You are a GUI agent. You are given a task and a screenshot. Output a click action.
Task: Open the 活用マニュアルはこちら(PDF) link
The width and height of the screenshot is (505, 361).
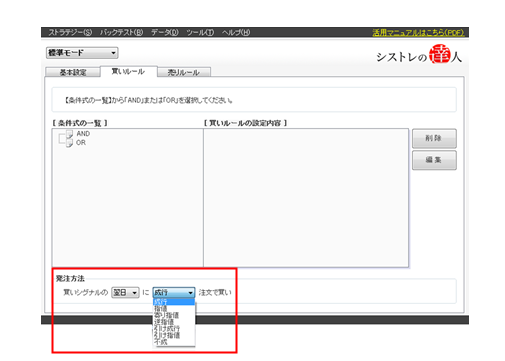418,33
